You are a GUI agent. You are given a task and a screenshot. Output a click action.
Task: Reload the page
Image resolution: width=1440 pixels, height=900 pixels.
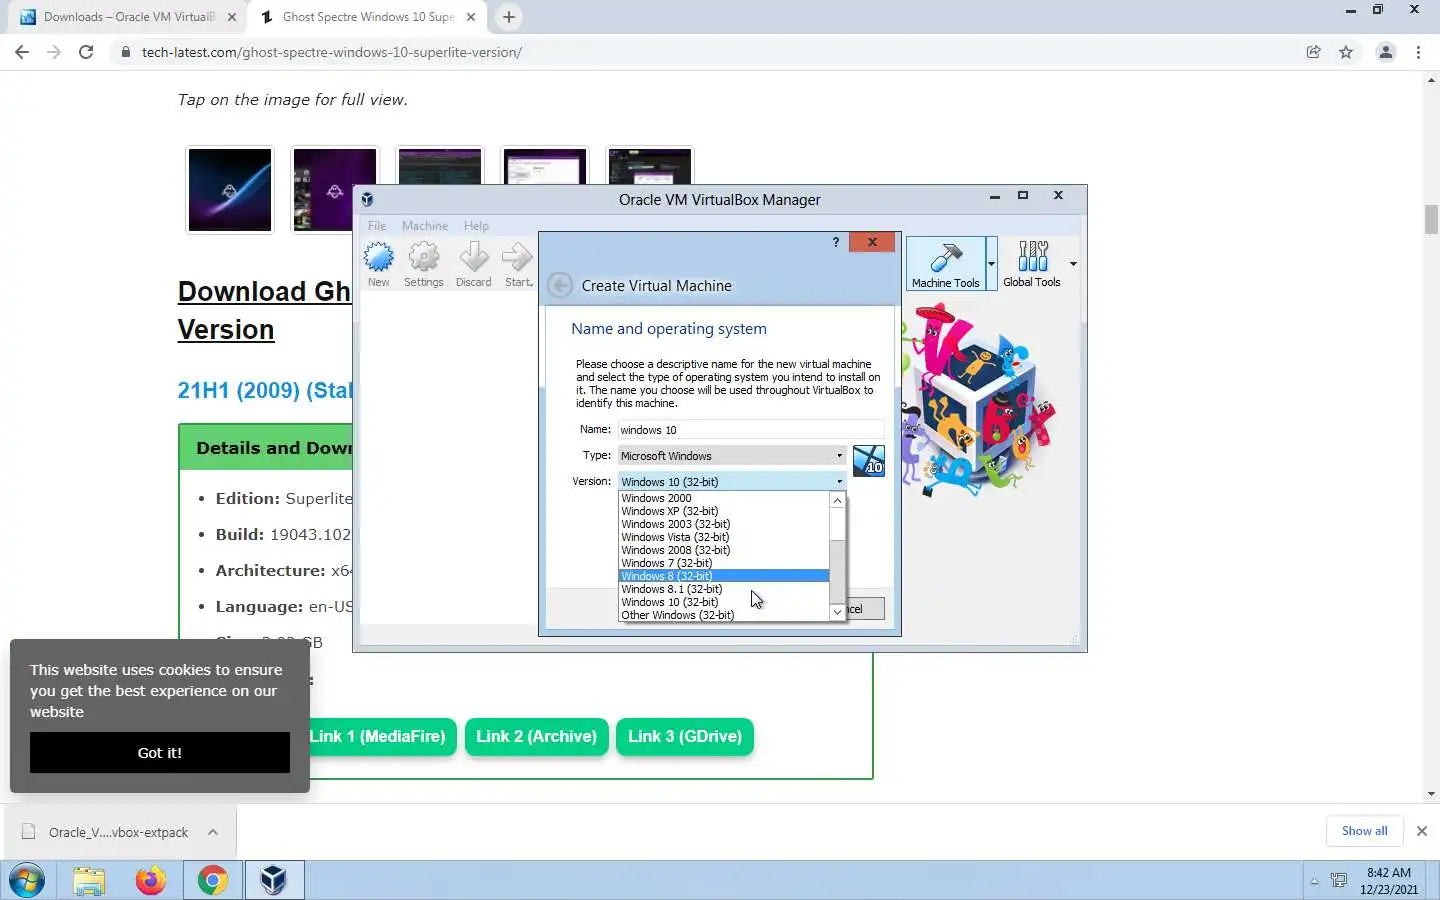[86, 52]
